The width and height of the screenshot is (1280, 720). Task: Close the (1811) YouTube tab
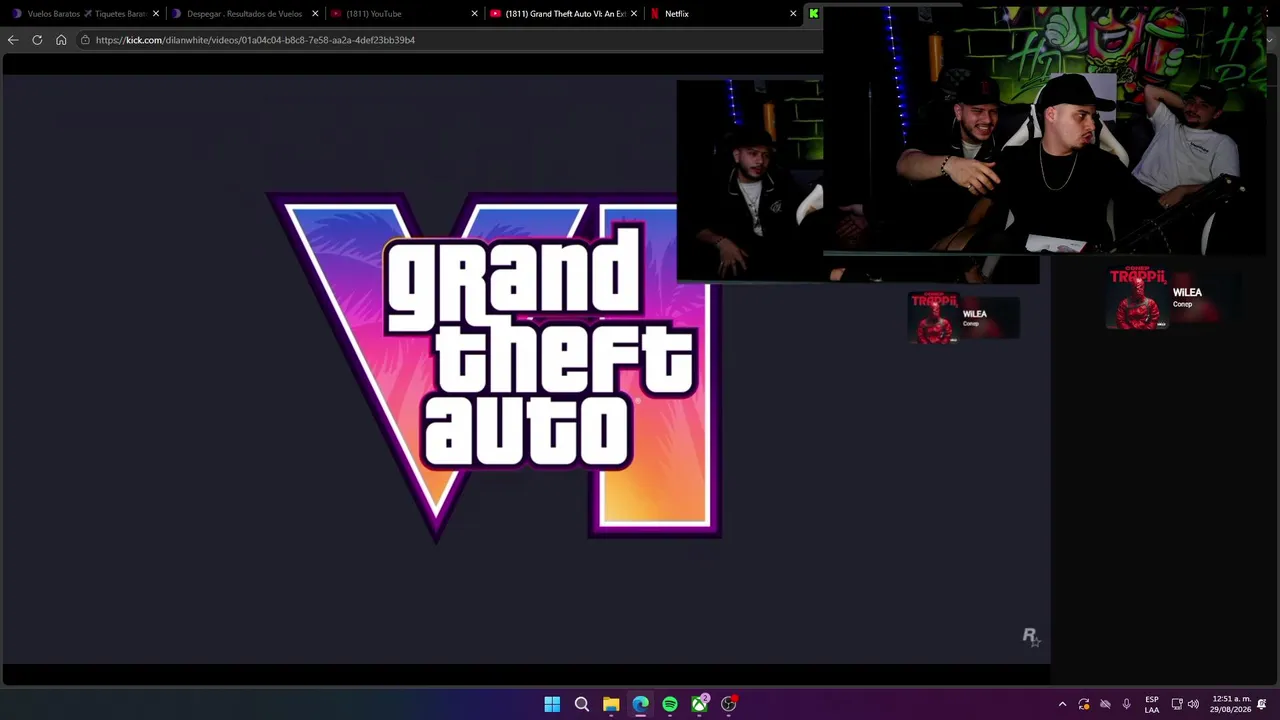(x=475, y=14)
